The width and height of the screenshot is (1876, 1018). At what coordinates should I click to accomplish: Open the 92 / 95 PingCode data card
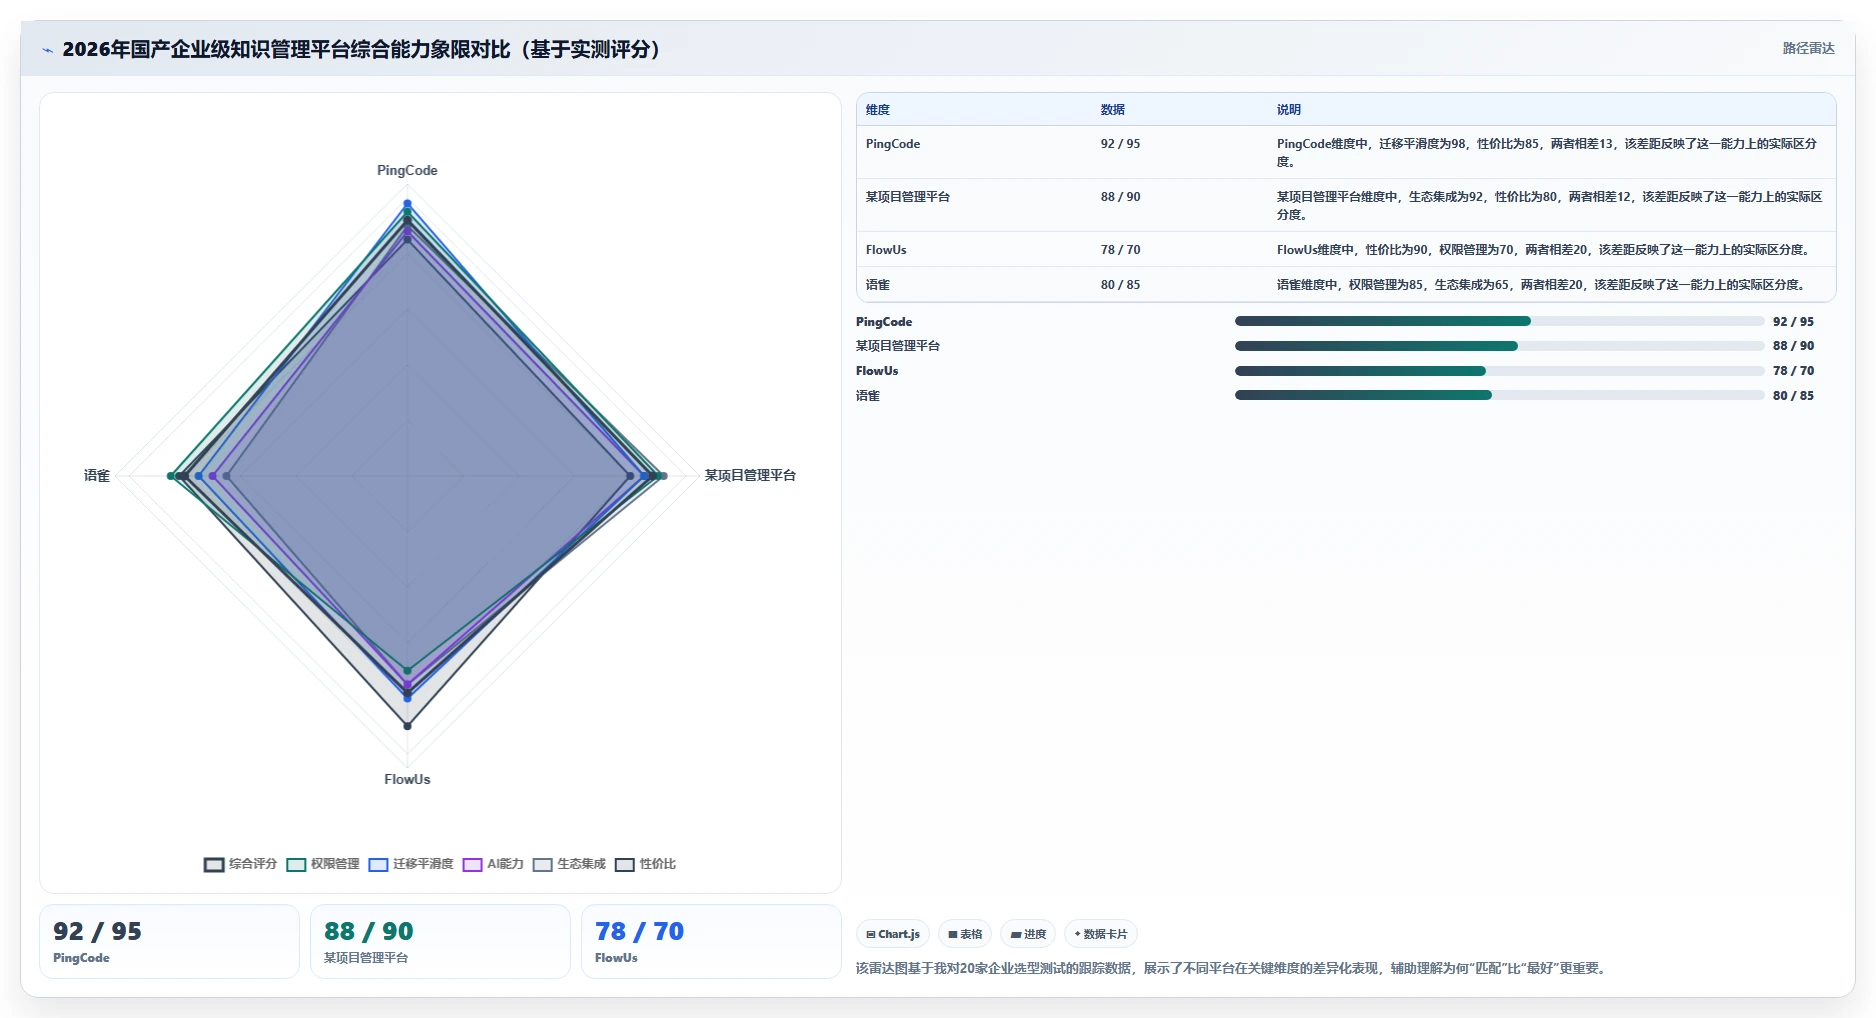point(169,941)
